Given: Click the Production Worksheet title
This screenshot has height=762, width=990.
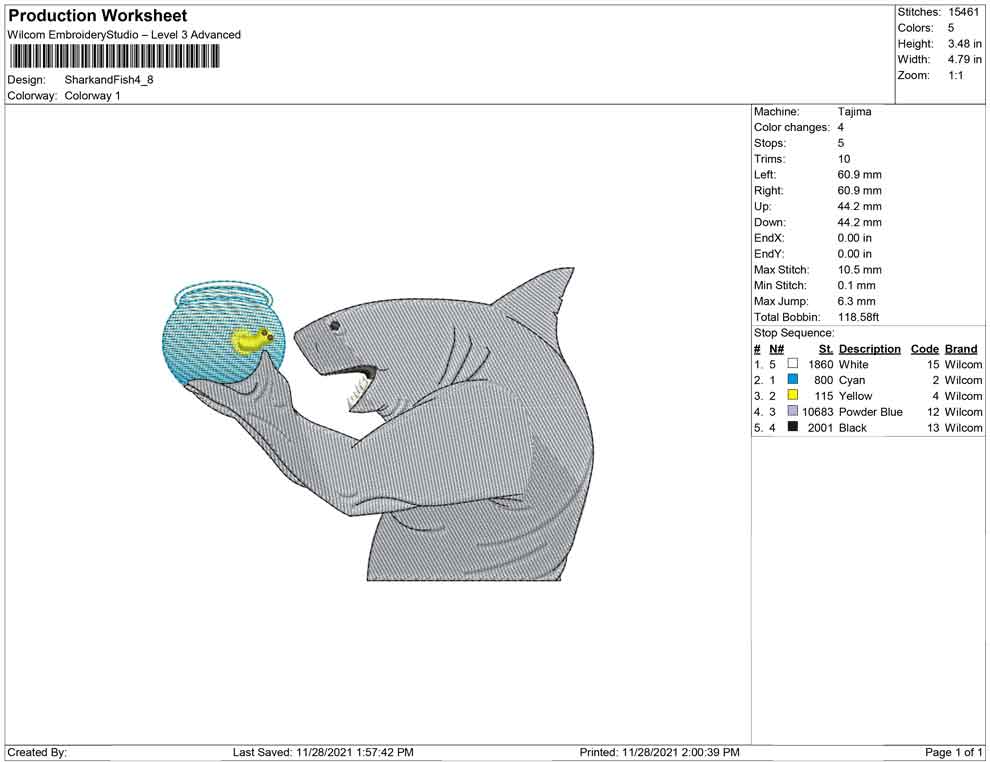Looking at the screenshot, I should (98, 16).
